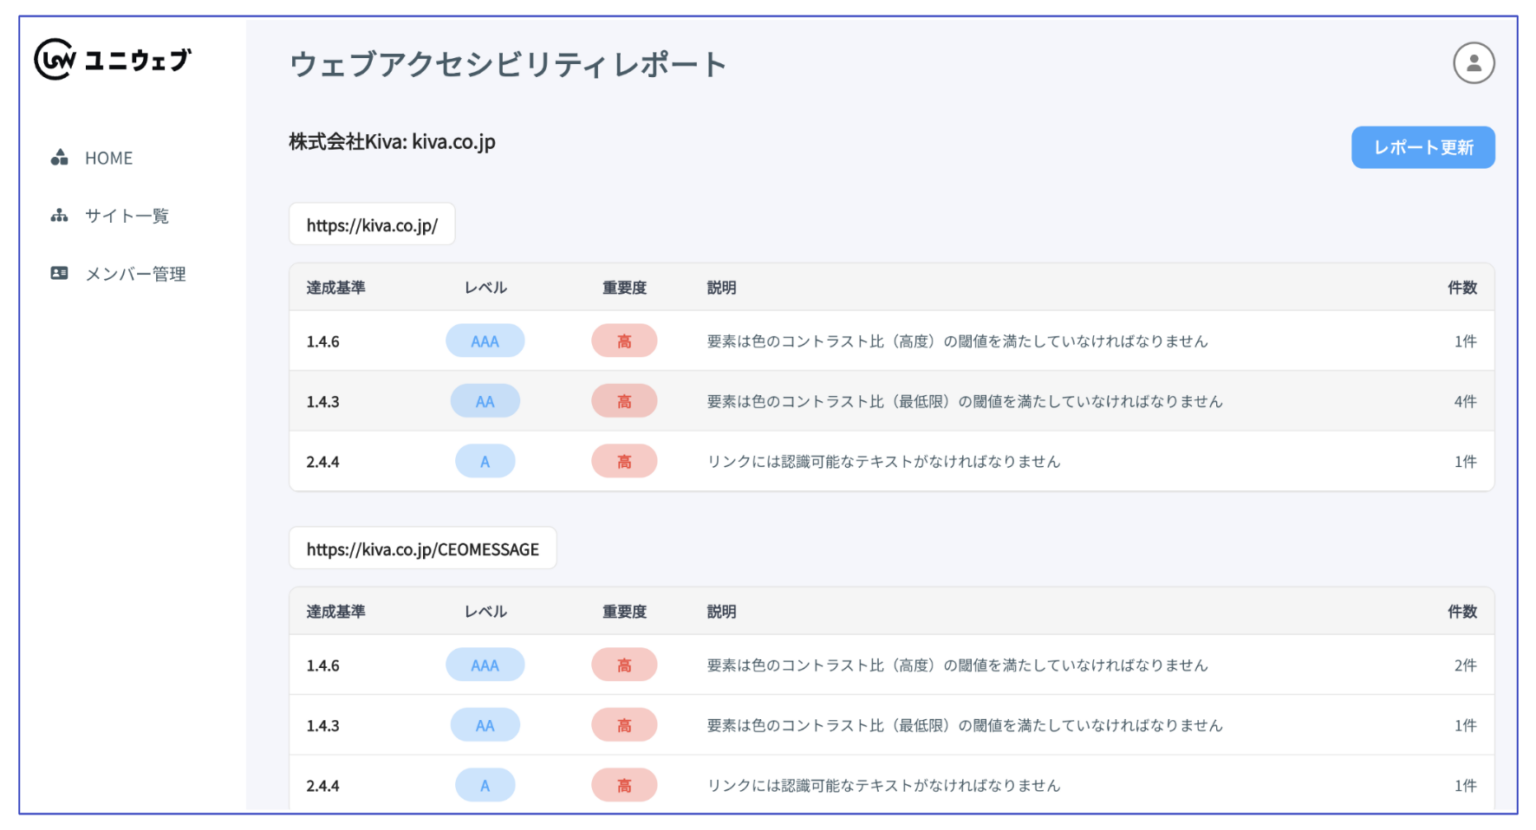This screenshot has height=830, width=1536.
Task: Click 達成基準 header in first table
Action: click(x=336, y=288)
